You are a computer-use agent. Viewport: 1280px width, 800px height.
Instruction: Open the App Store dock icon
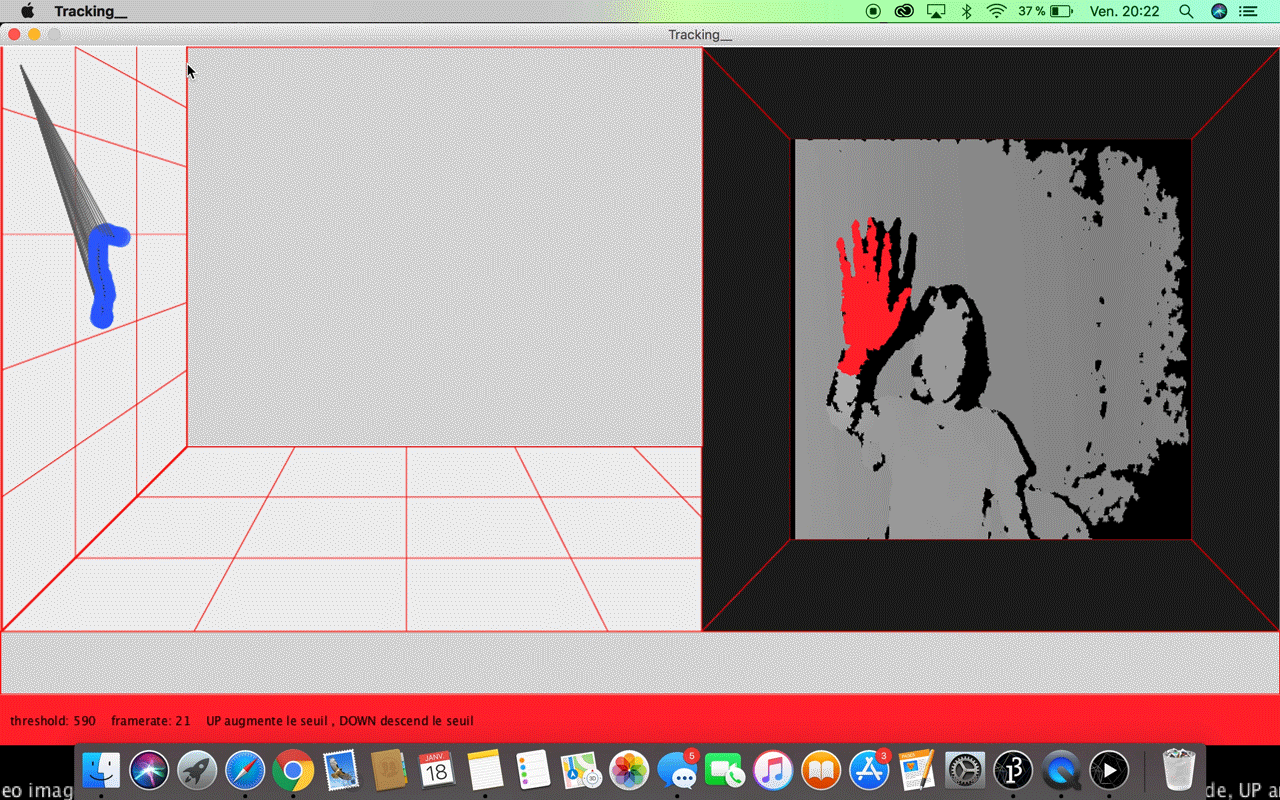click(x=869, y=771)
